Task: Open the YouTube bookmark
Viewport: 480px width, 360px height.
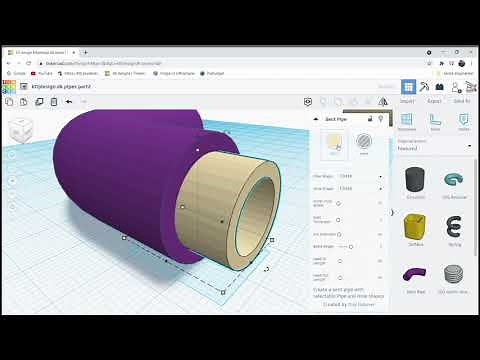Action: 42,73
